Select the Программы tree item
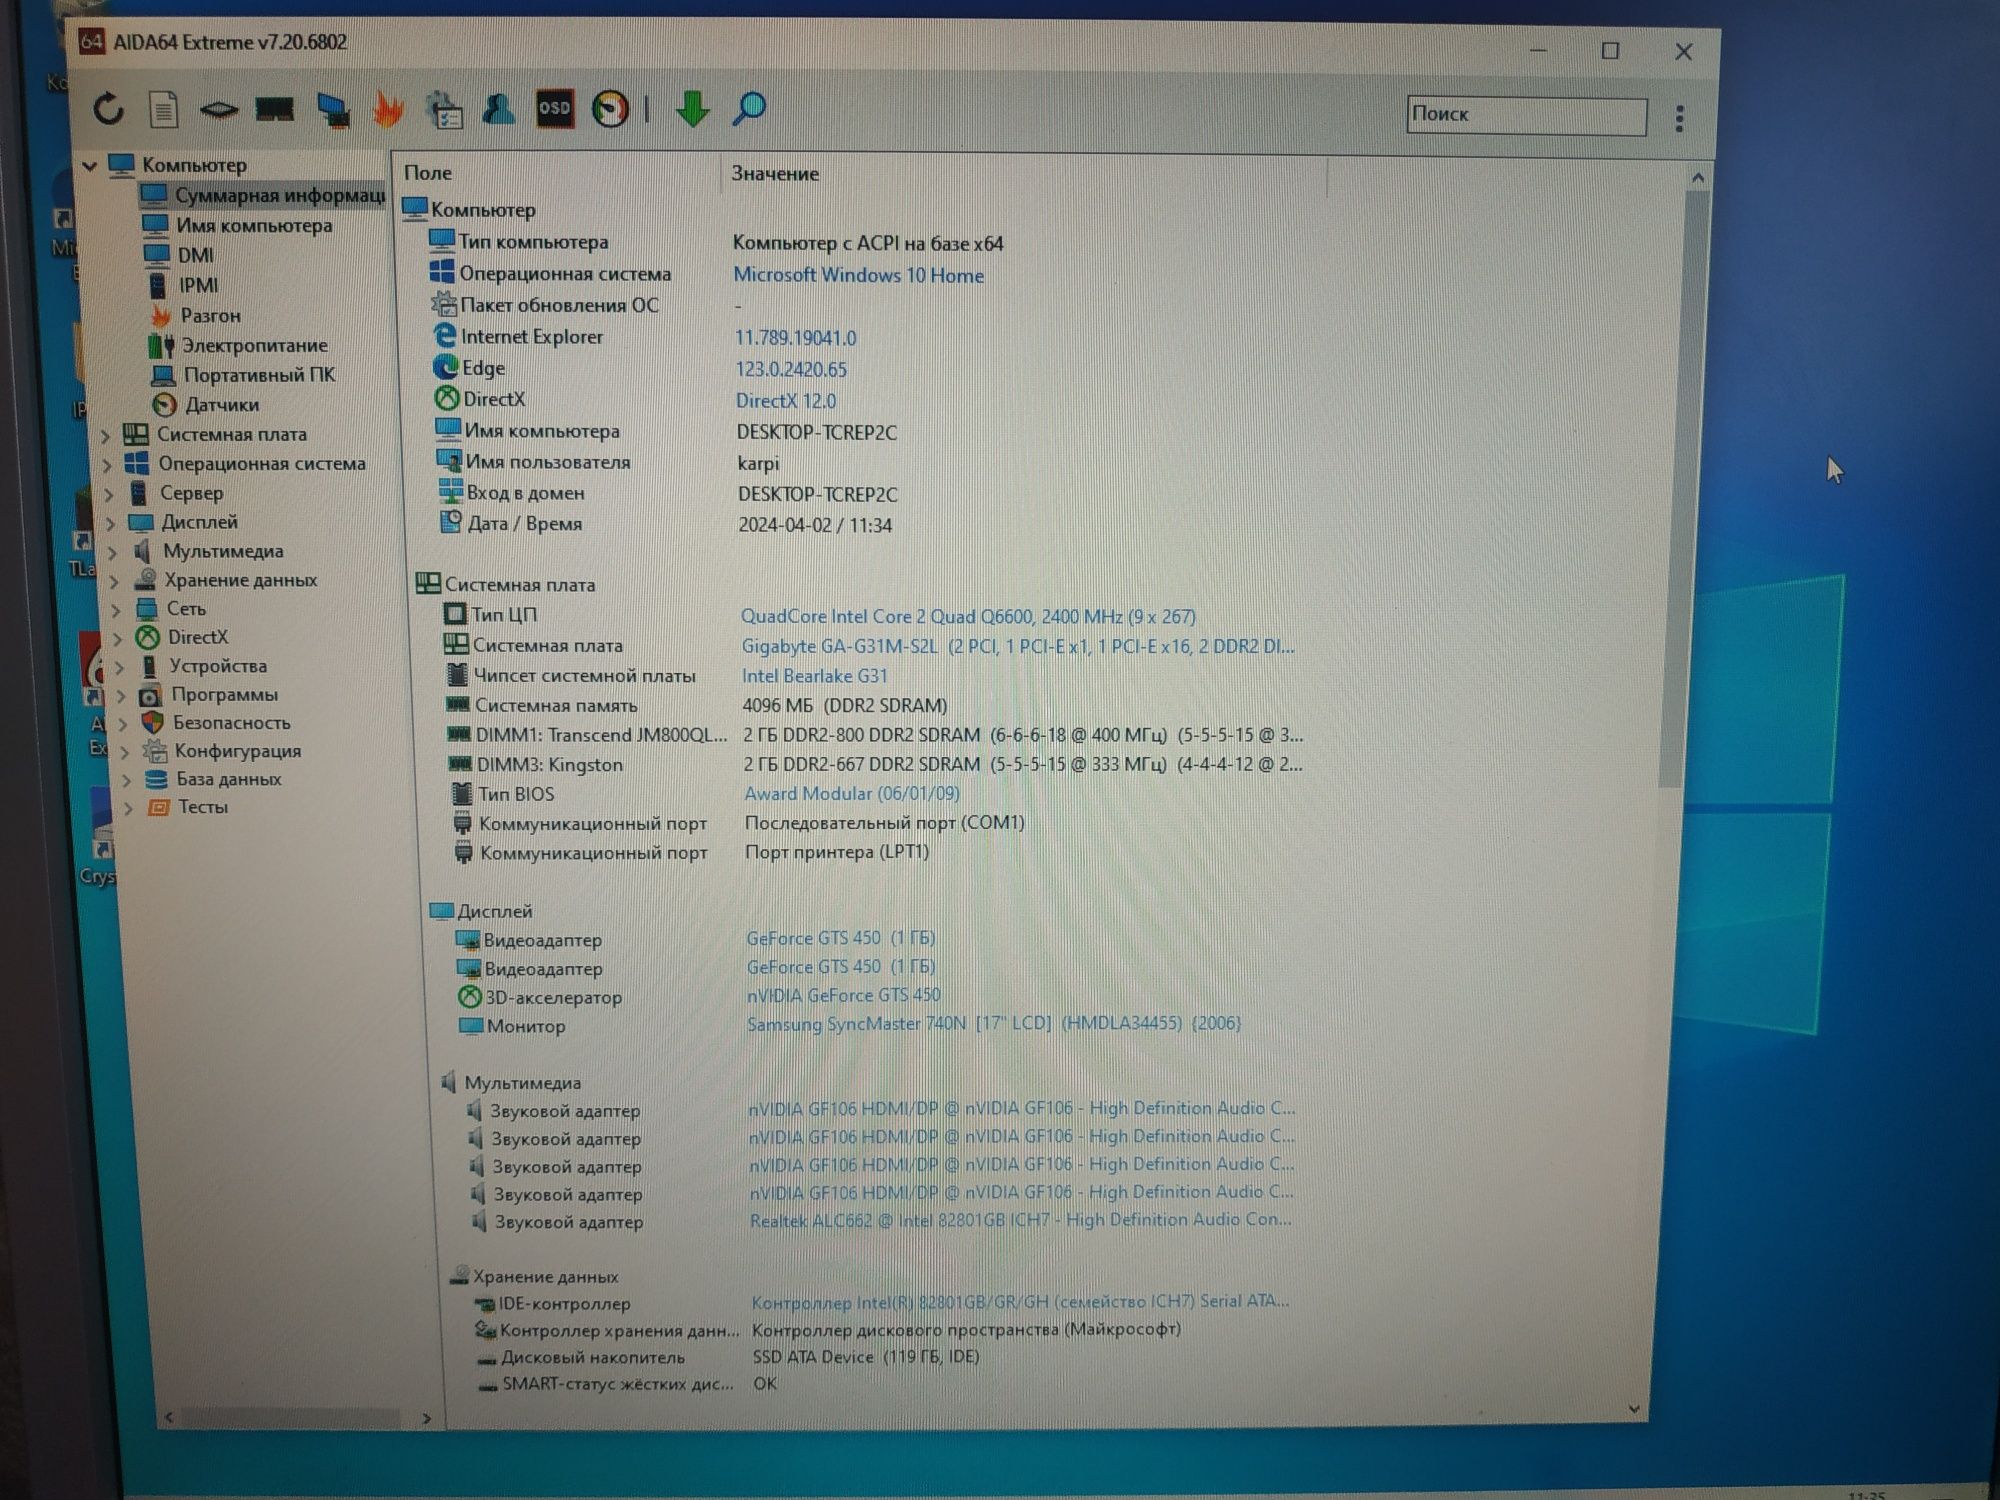Screen dimensions: 2000x1500 point(209,694)
